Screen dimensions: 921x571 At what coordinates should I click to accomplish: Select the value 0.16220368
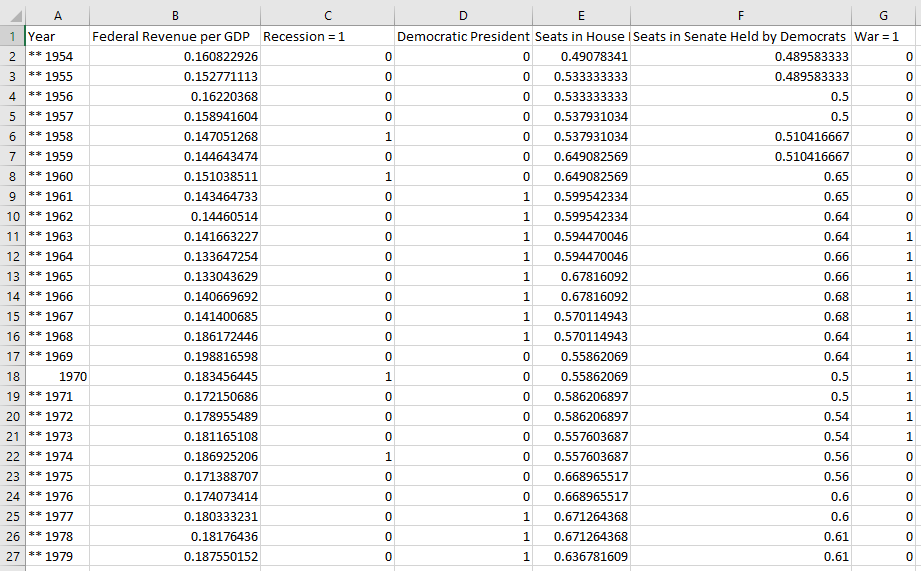pos(175,96)
